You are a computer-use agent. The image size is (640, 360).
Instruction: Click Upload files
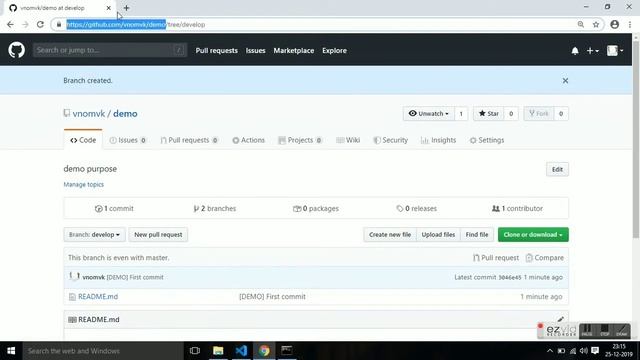point(438,235)
